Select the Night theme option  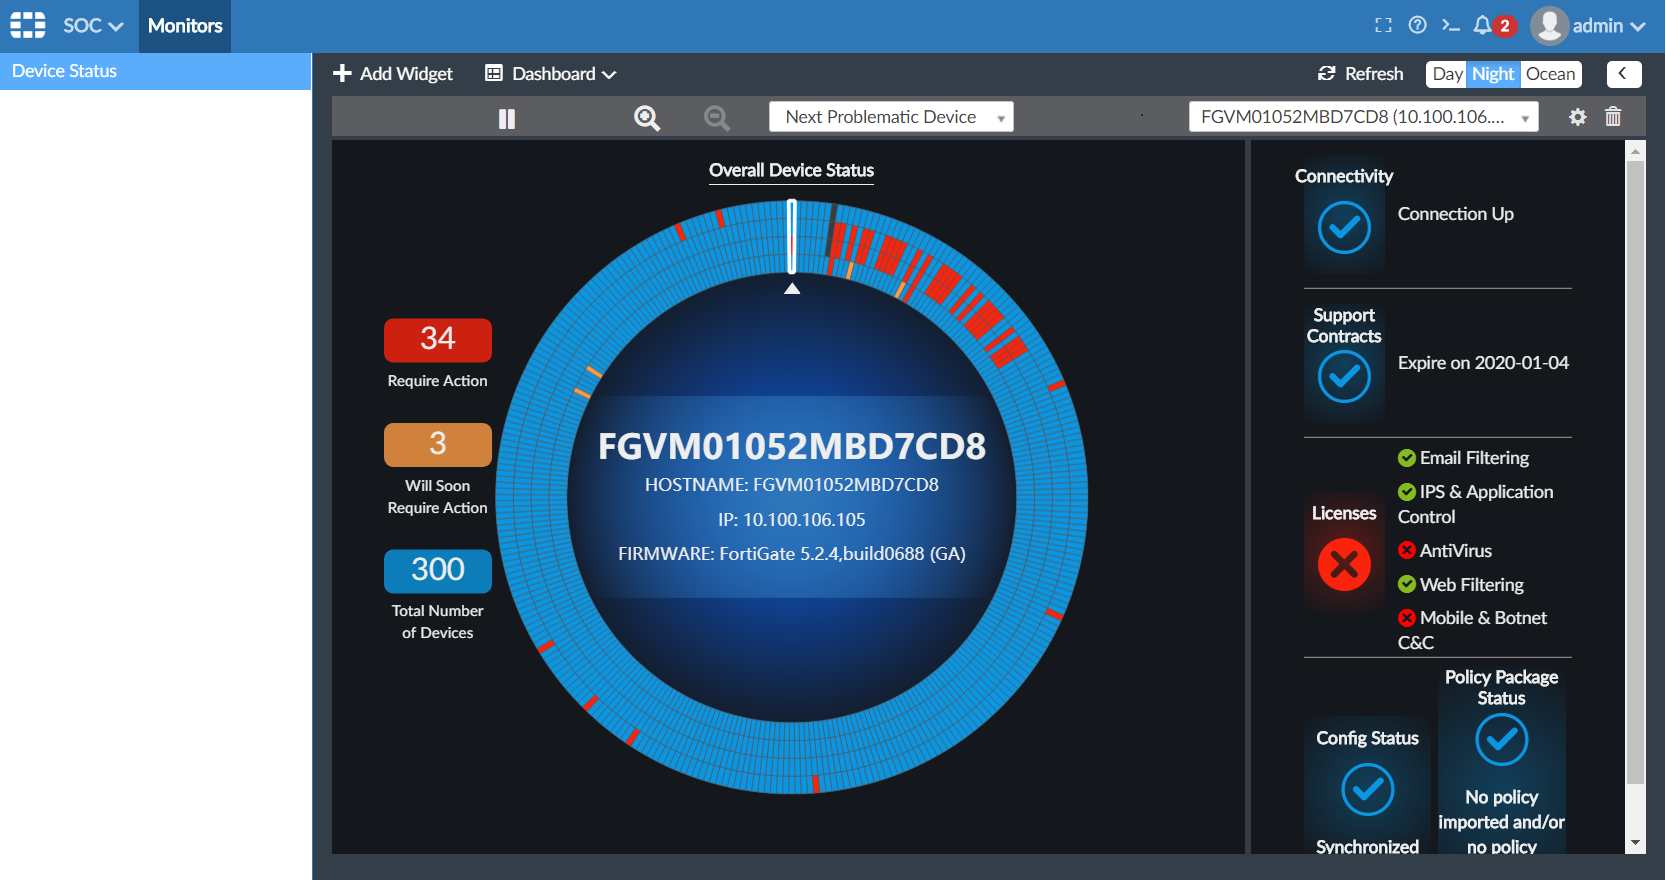click(x=1493, y=74)
